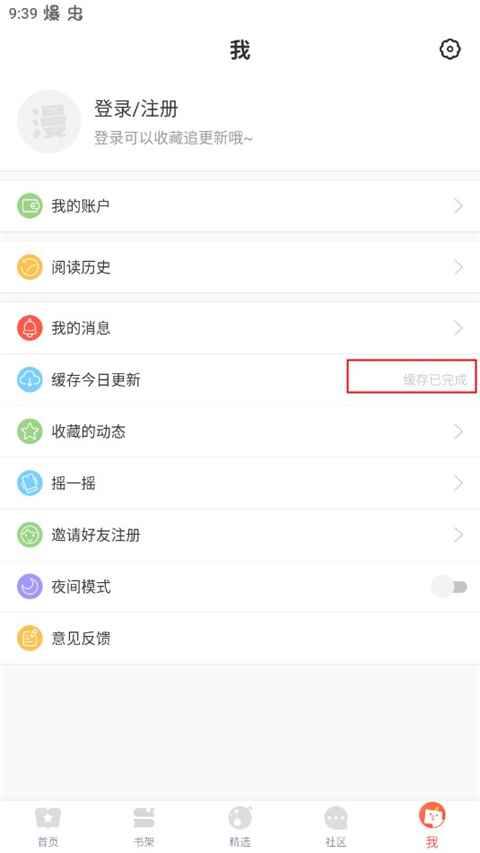480x853 pixels.
Task: Tap the grey profile avatar placeholder
Action: (49, 122)
